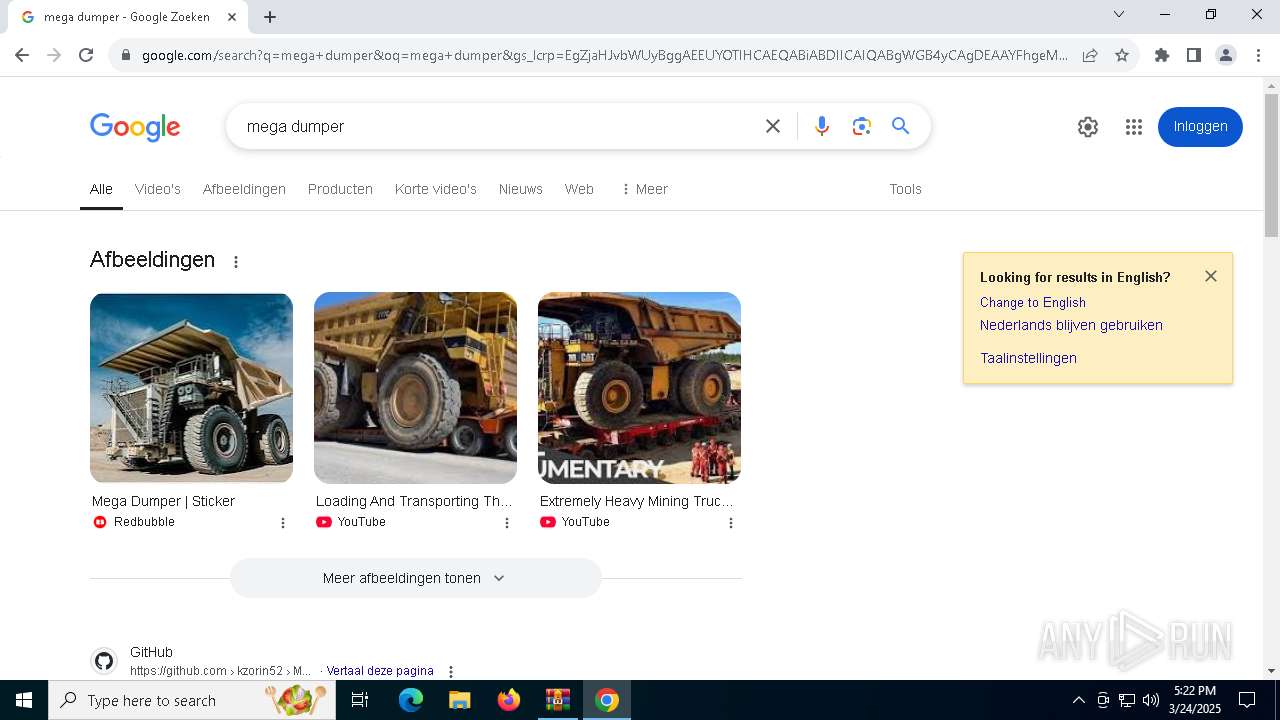This screenshot has height=720, width=1280.
Task: Click the taskbar clock 5:22 PM
Action: click(x=1195, y=691)
